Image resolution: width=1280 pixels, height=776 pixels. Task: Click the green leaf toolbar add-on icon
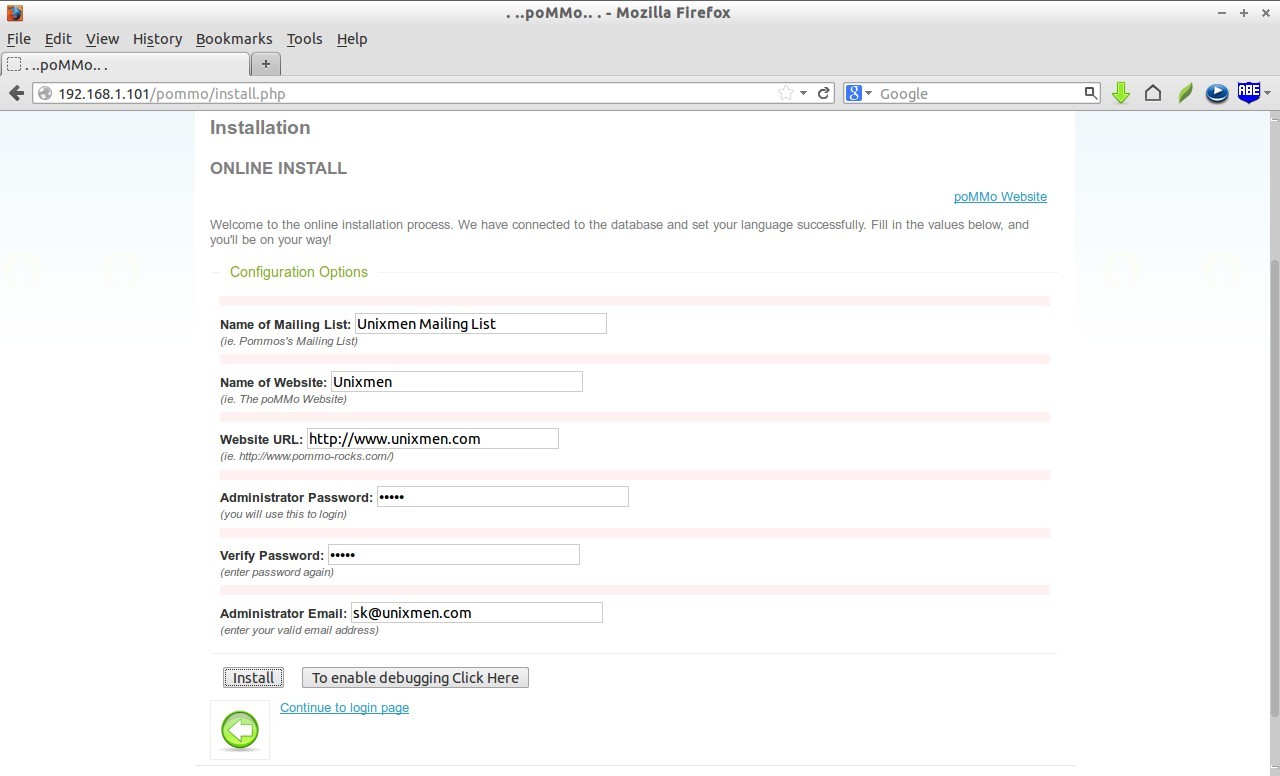point(1185,93)
